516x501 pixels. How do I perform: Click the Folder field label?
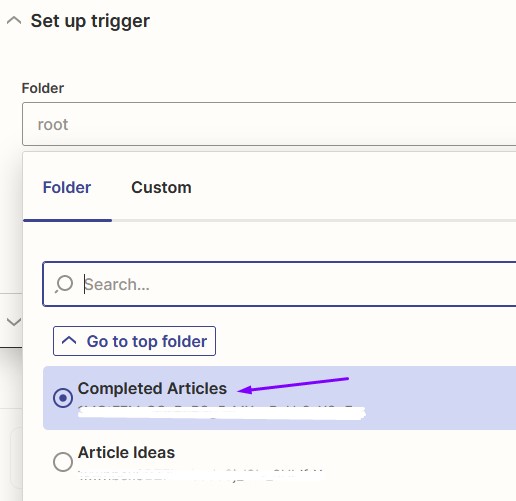[x=43, y=88]
